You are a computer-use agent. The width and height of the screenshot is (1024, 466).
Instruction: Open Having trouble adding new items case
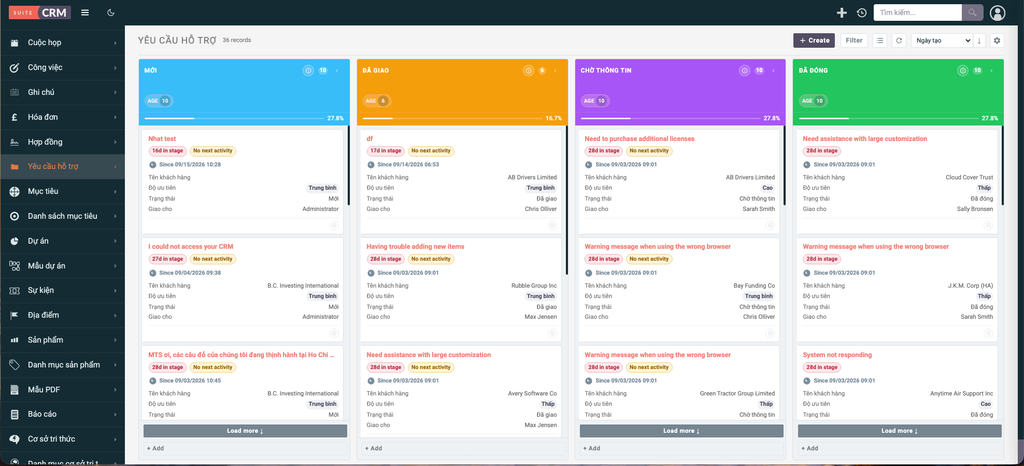point(415,247)
